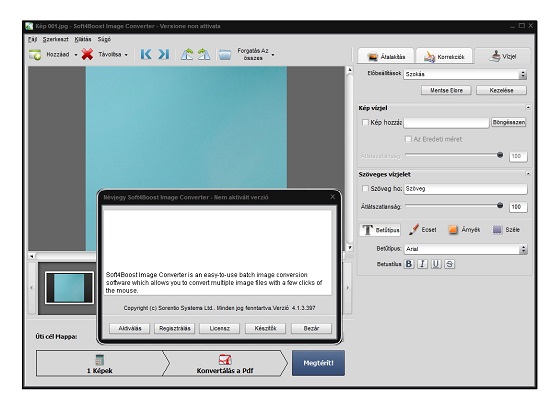Image resolution: width=550 pixels, height=406 pixels.
Task: Switch to the Vízjel tab
Action: (x=503, y=56)
